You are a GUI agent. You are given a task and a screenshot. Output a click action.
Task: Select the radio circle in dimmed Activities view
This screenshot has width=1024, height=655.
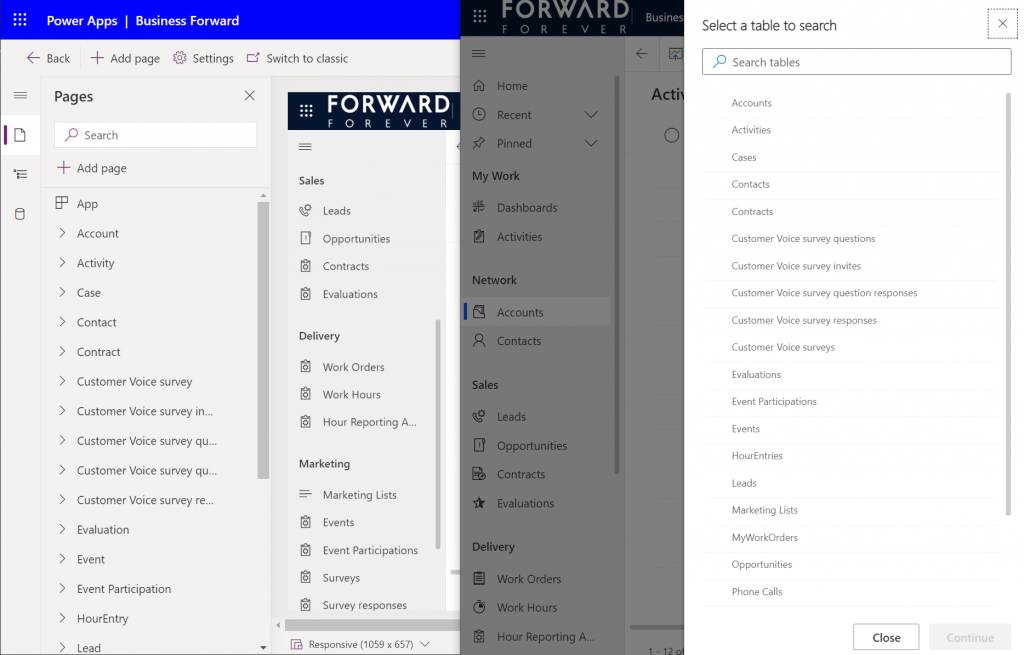pos(671,135)
